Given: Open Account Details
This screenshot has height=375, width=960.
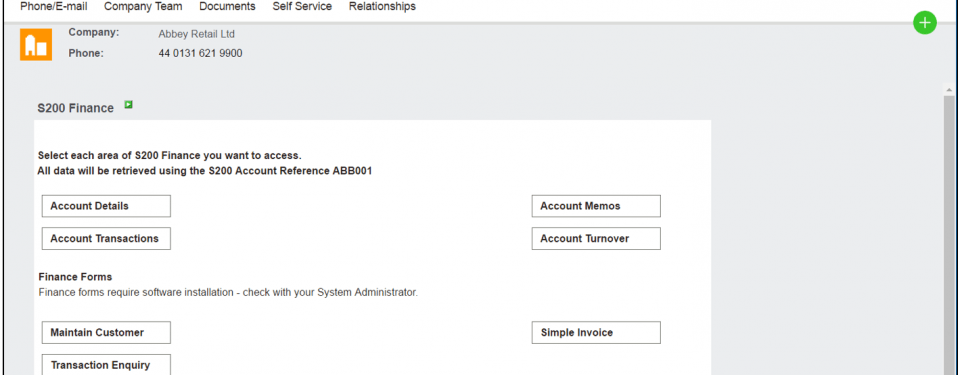Looking at the screenshot, I should coord(106,206).
